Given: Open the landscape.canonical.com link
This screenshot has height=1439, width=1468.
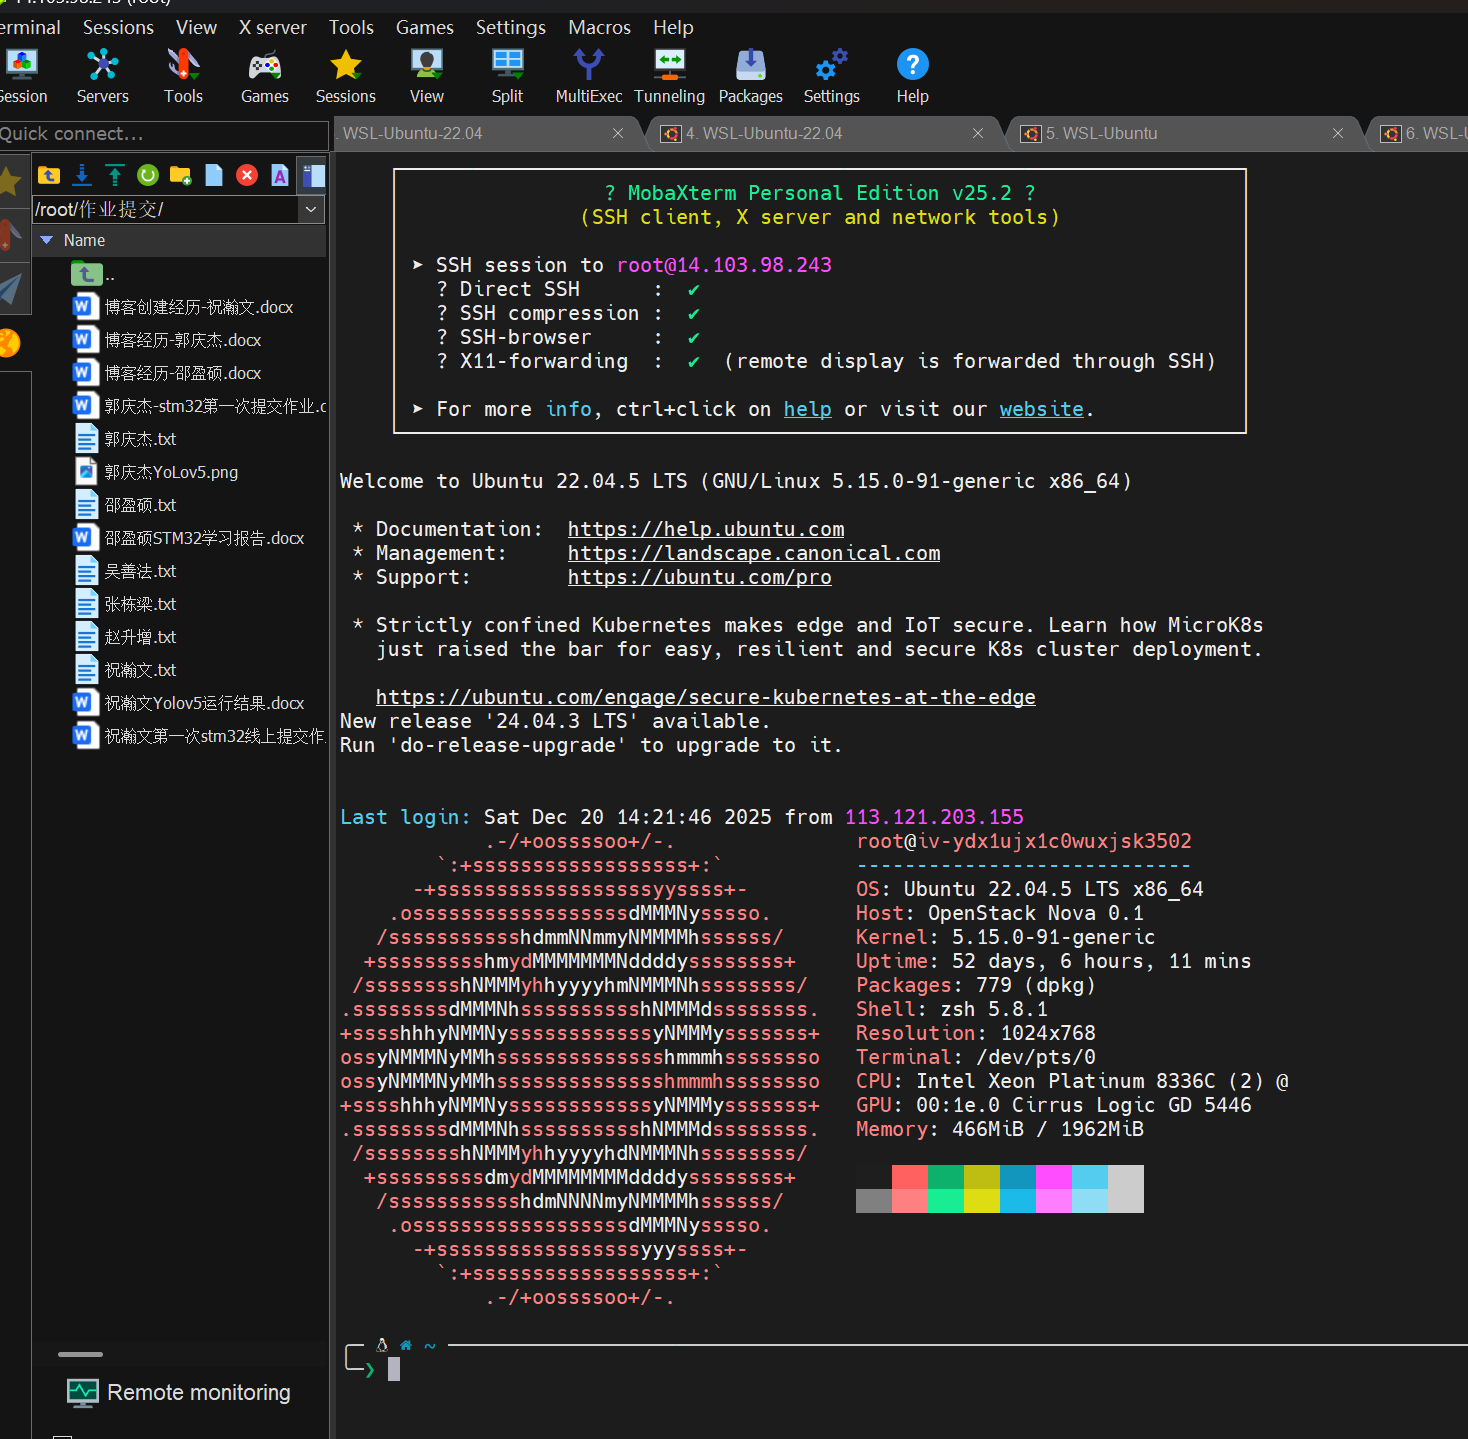Looking at the screenshot, I should click(x=754, y=553).
